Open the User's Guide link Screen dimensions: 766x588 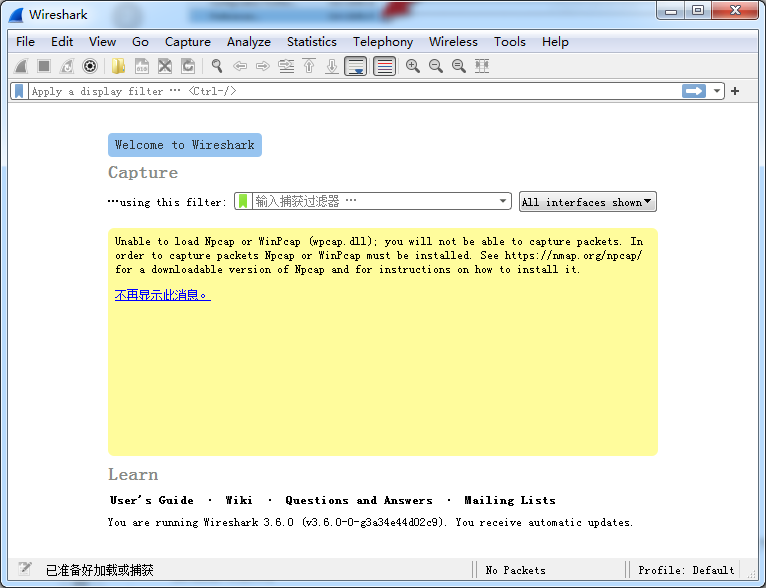click(x=151, y=500)
